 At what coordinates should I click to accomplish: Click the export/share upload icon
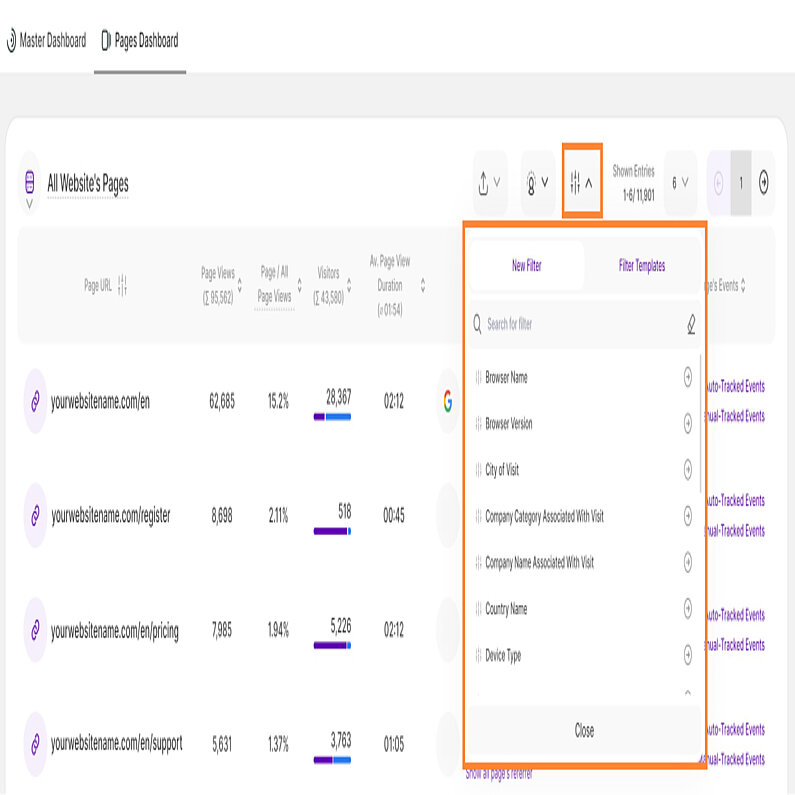coord(490,183)
